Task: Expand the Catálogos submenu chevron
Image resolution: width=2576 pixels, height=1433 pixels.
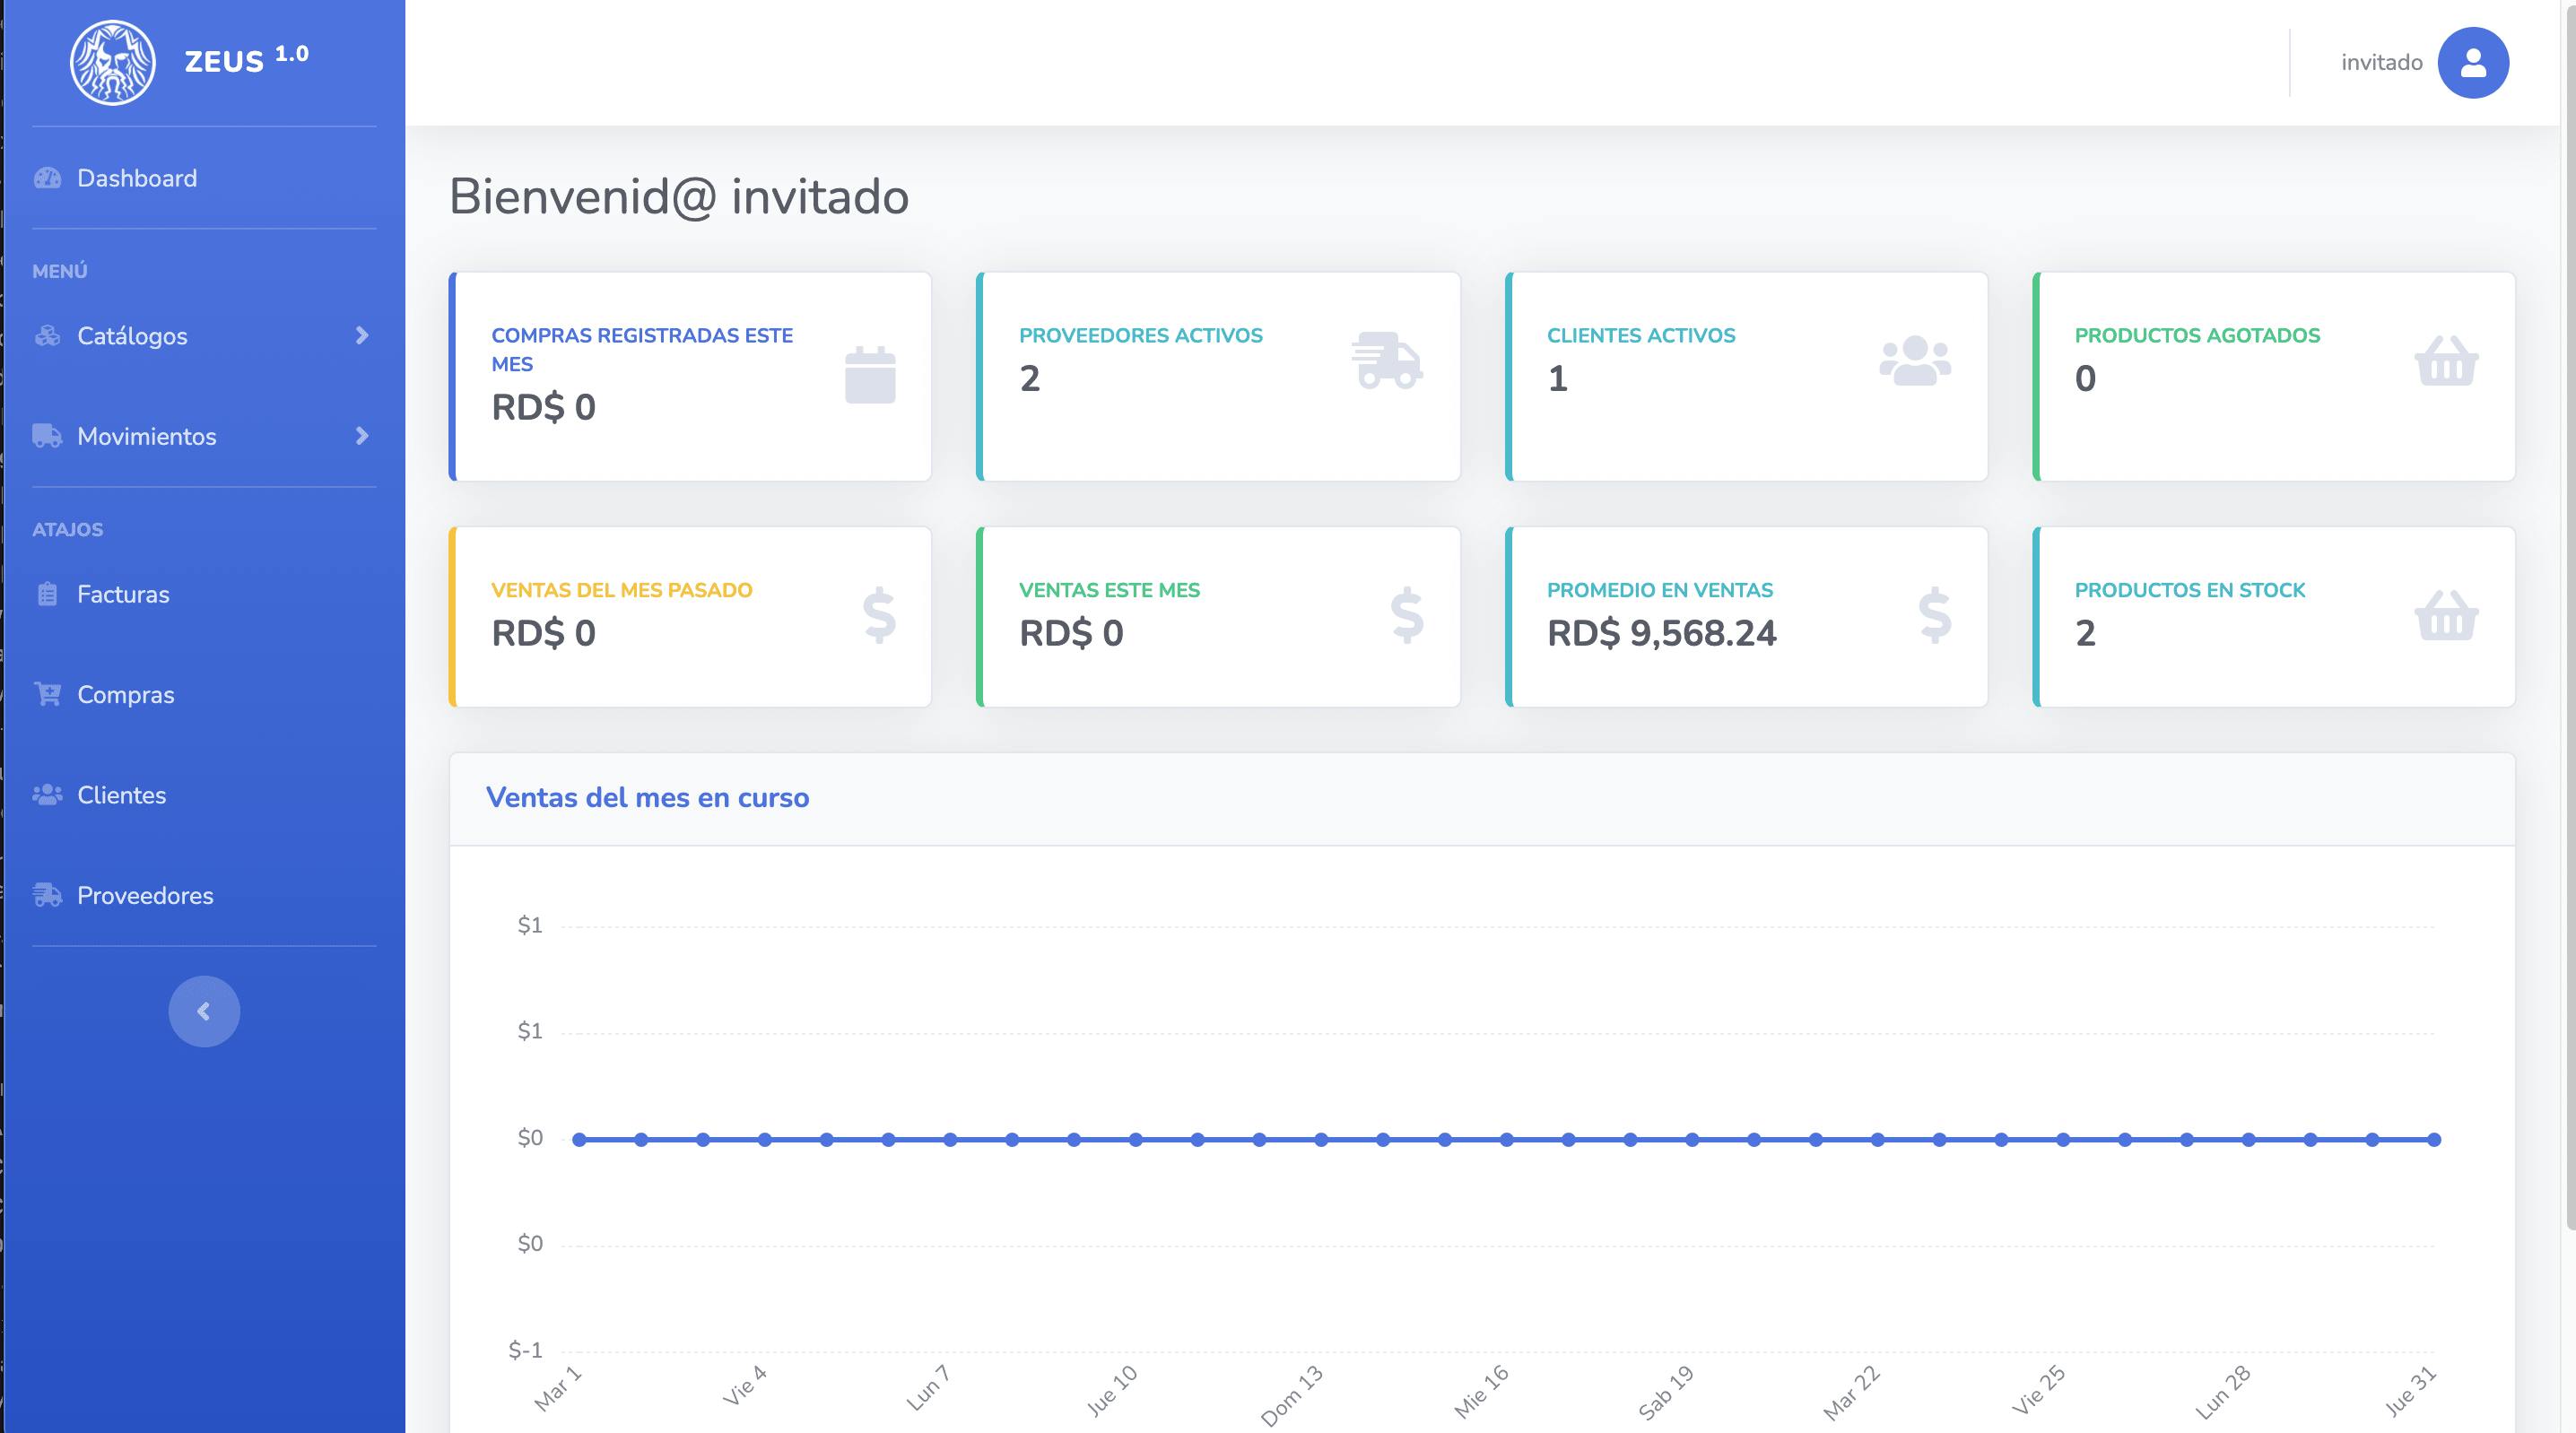Action: click(362, 336)
